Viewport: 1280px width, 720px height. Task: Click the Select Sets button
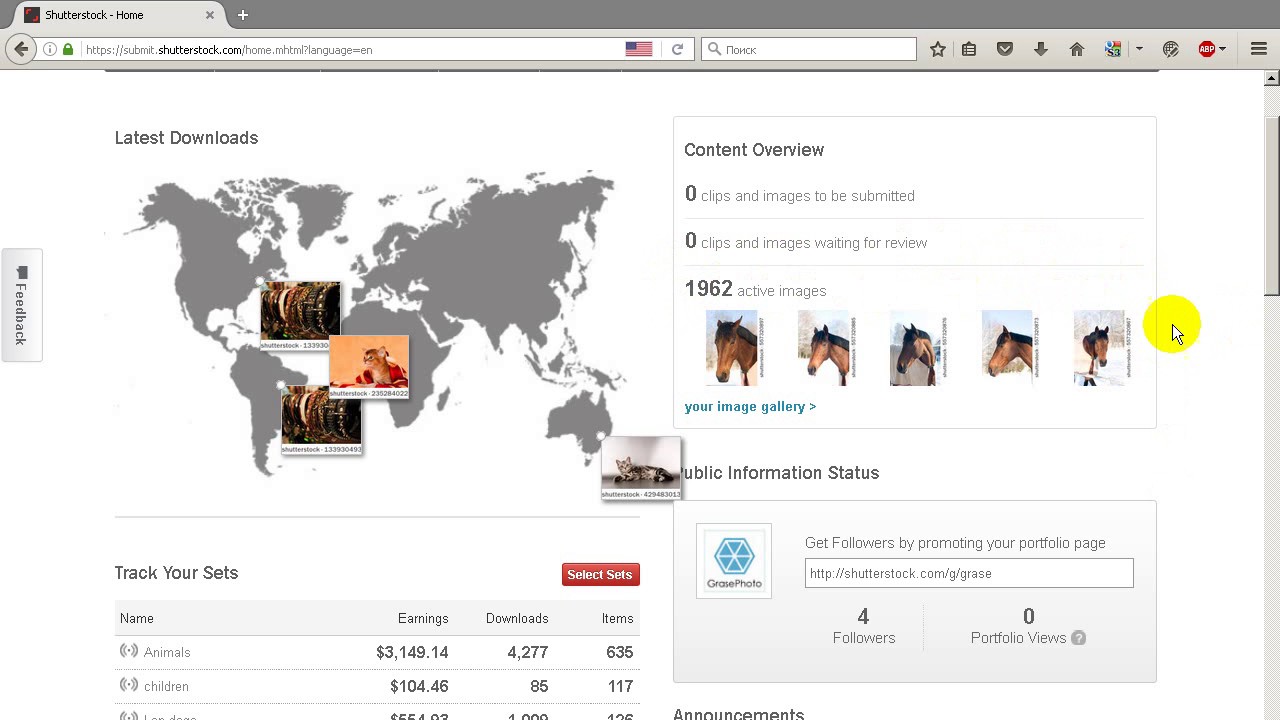600,574
